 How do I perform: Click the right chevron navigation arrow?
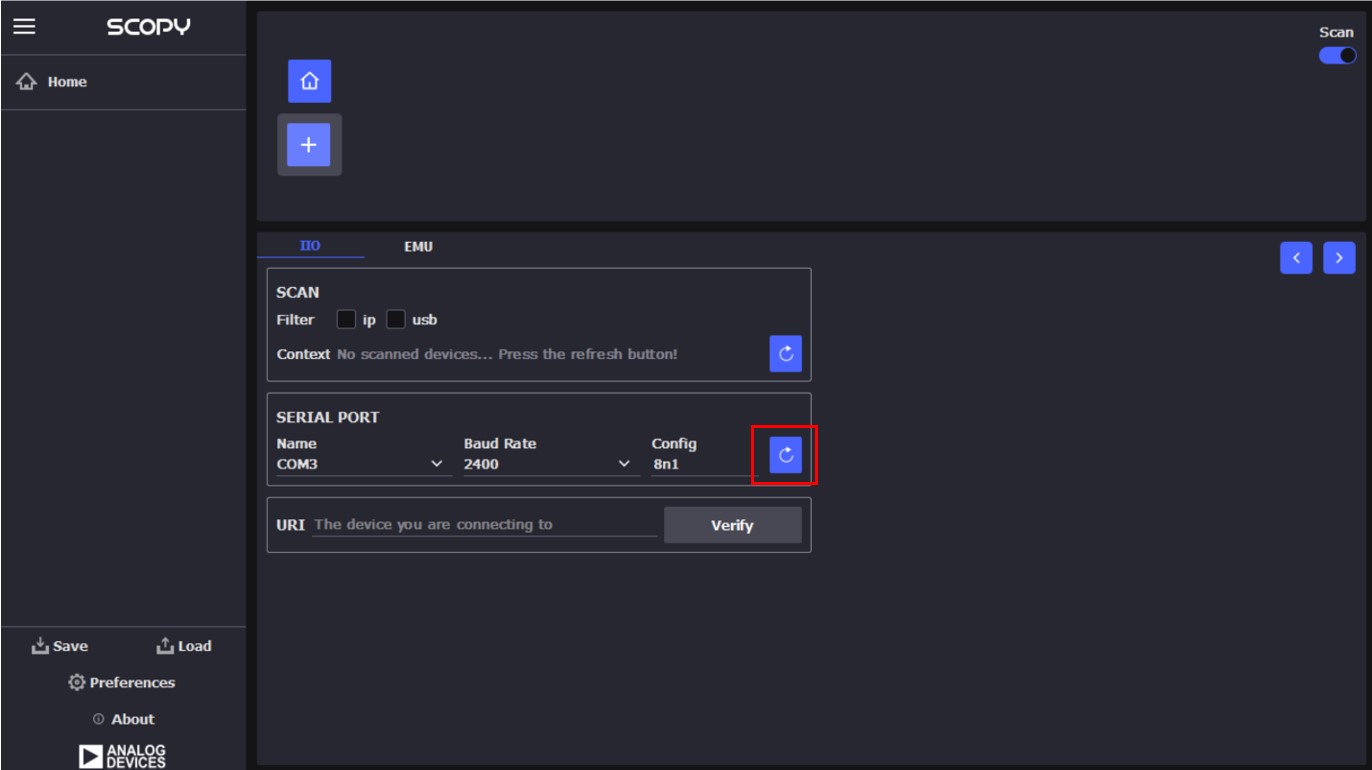(1338, 257)
